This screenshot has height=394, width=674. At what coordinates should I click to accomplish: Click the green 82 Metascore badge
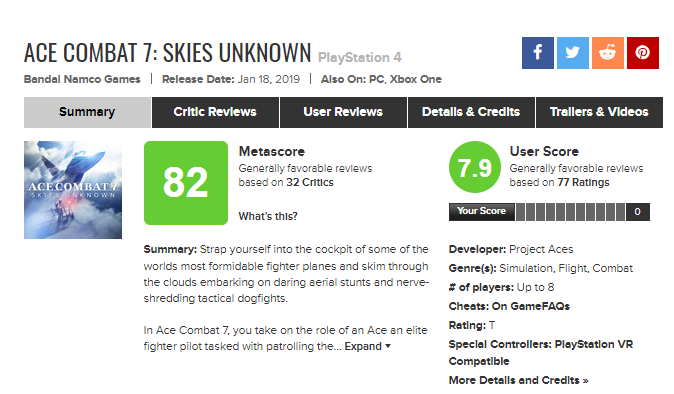pos(186,183)
